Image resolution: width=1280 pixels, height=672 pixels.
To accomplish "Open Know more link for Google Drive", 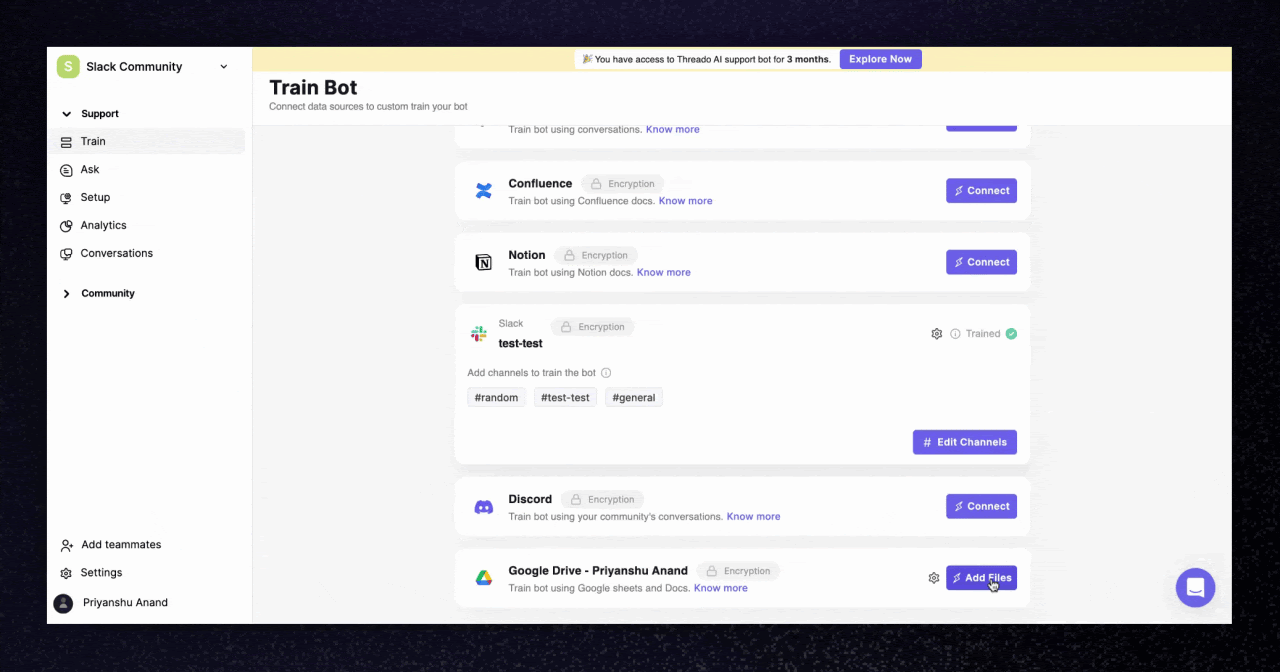I will pos(720,588).
